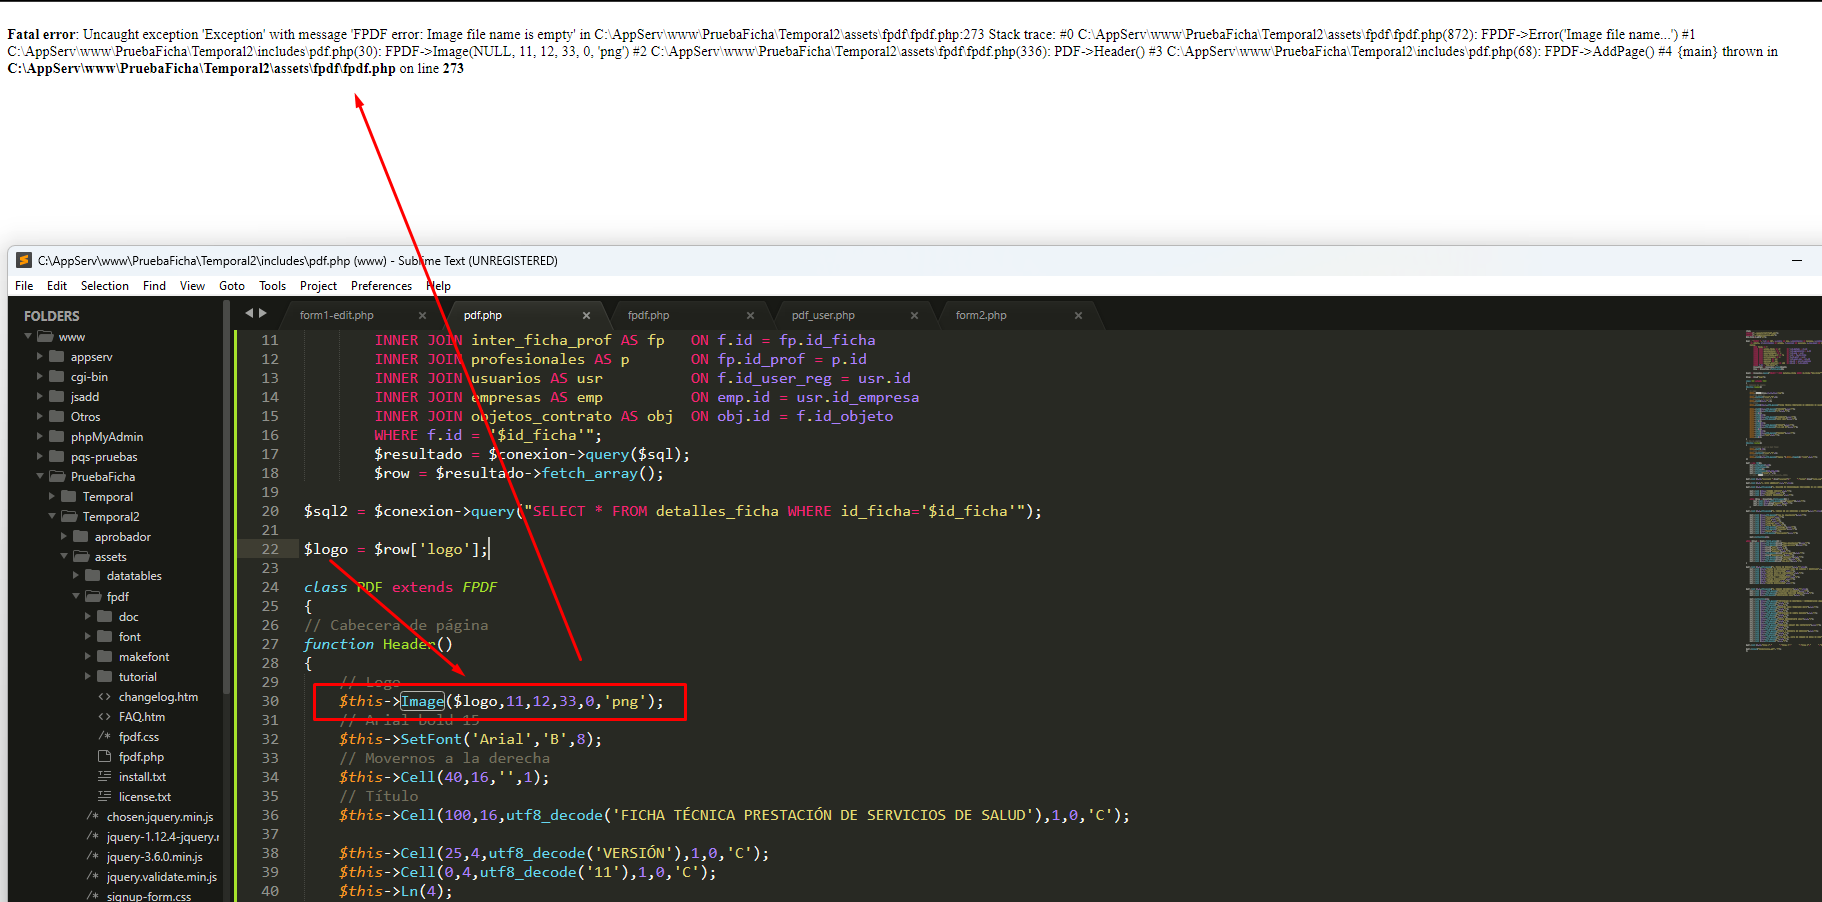Open the File menu
This screenshot has height=902, width=1822.
(24, 286)
